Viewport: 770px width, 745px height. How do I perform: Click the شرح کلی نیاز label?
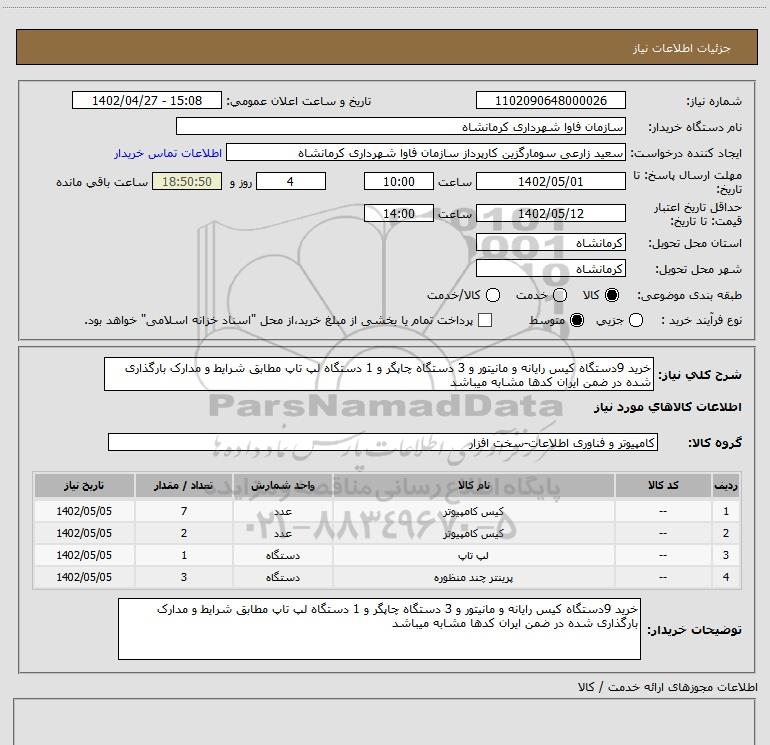(700, 375)
